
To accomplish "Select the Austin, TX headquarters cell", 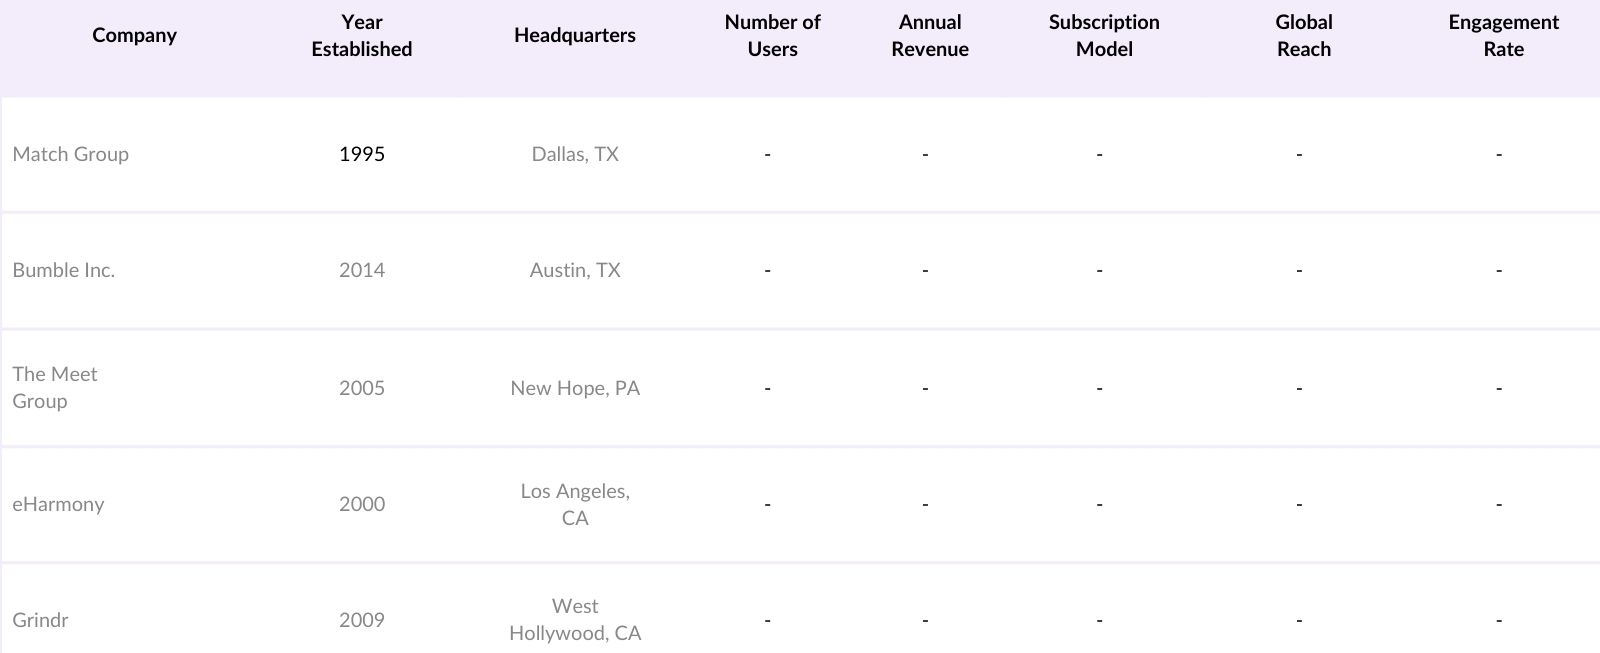I will pyautogui.click(x=574, y=270).
